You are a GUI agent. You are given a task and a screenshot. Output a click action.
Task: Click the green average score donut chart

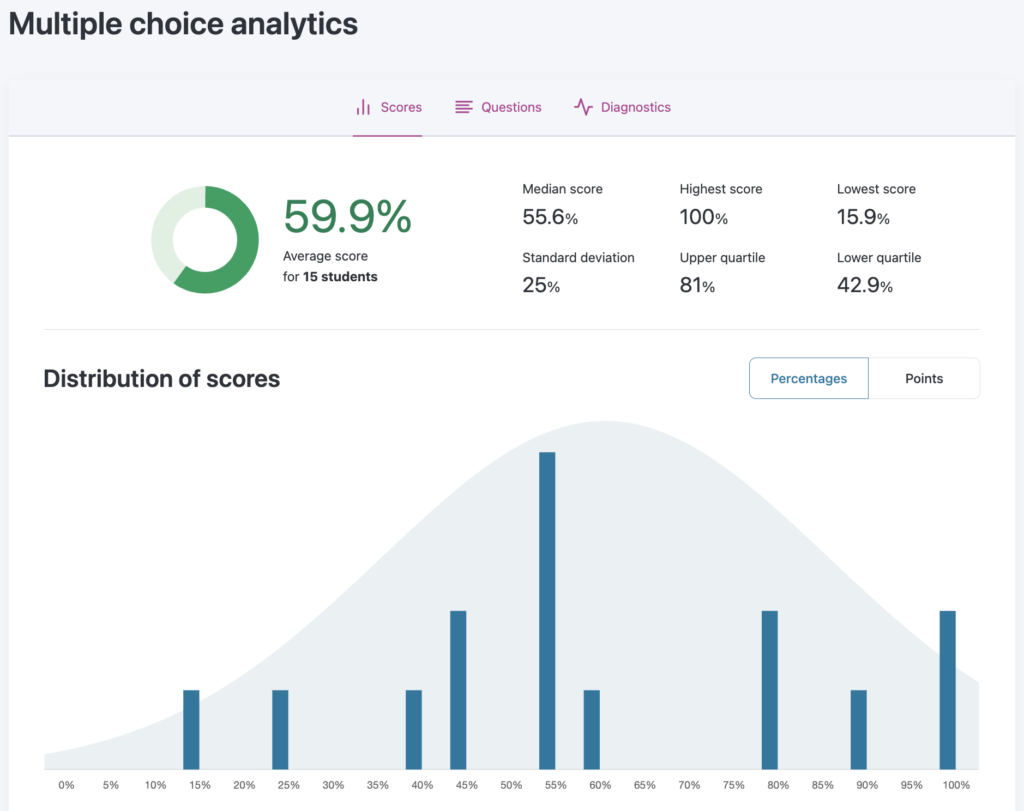tap(205, 239)
